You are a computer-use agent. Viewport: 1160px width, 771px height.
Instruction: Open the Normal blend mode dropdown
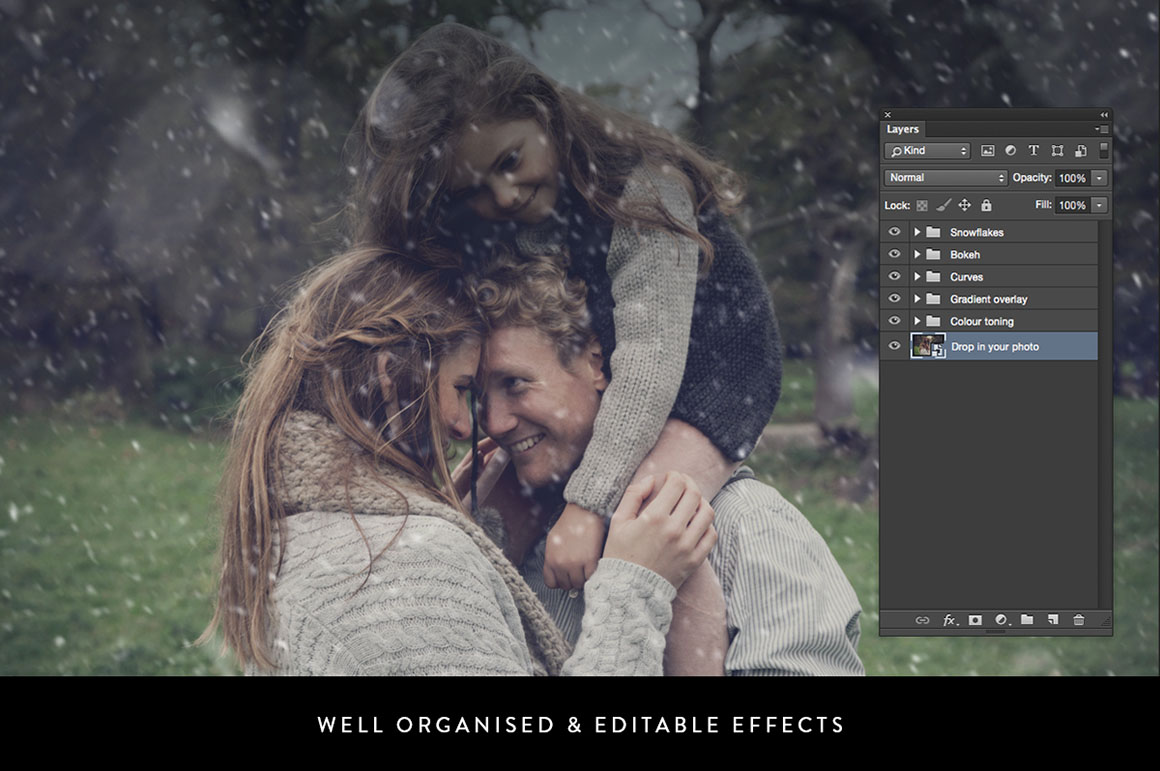click(945, 178)
